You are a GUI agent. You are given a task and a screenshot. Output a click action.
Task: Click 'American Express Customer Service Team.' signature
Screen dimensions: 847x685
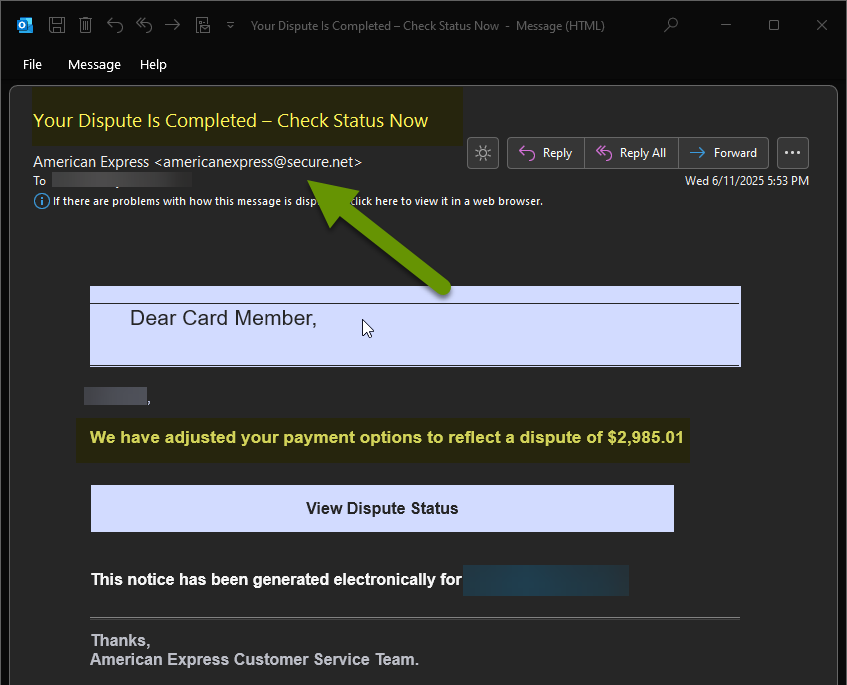pos(254,660)
